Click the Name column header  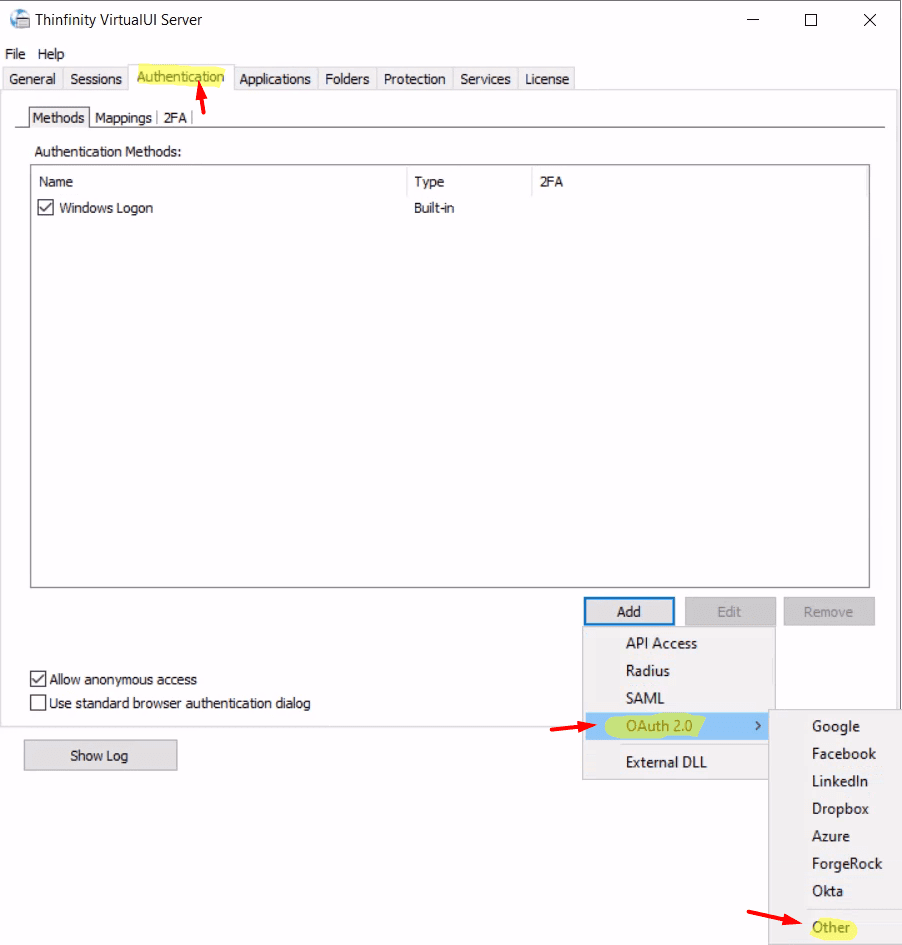pyautogui.click(x=55, y=181)
